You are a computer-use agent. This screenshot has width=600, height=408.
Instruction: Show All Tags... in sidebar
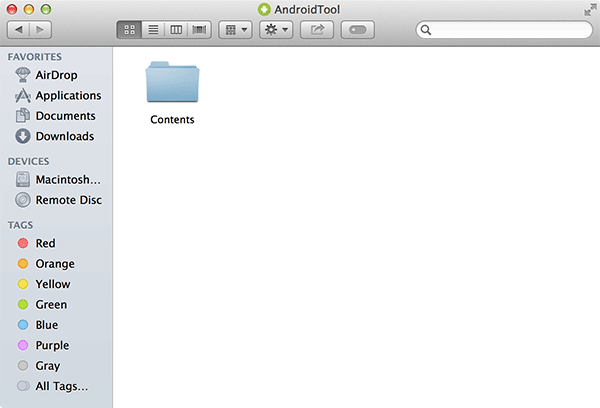[62, 386]
